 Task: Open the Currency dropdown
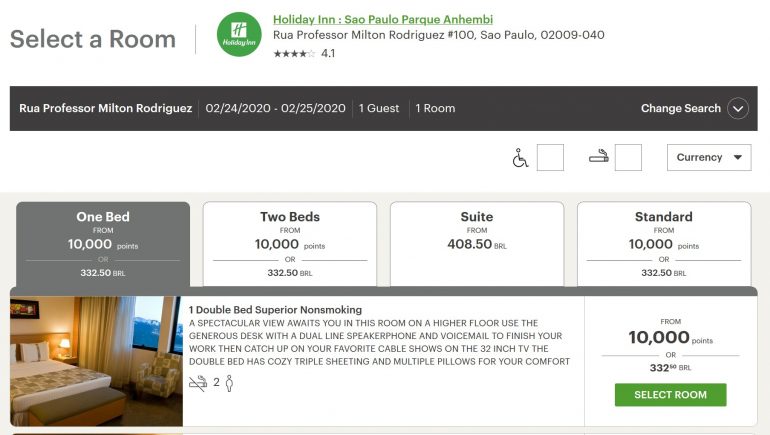pos(708,158)
